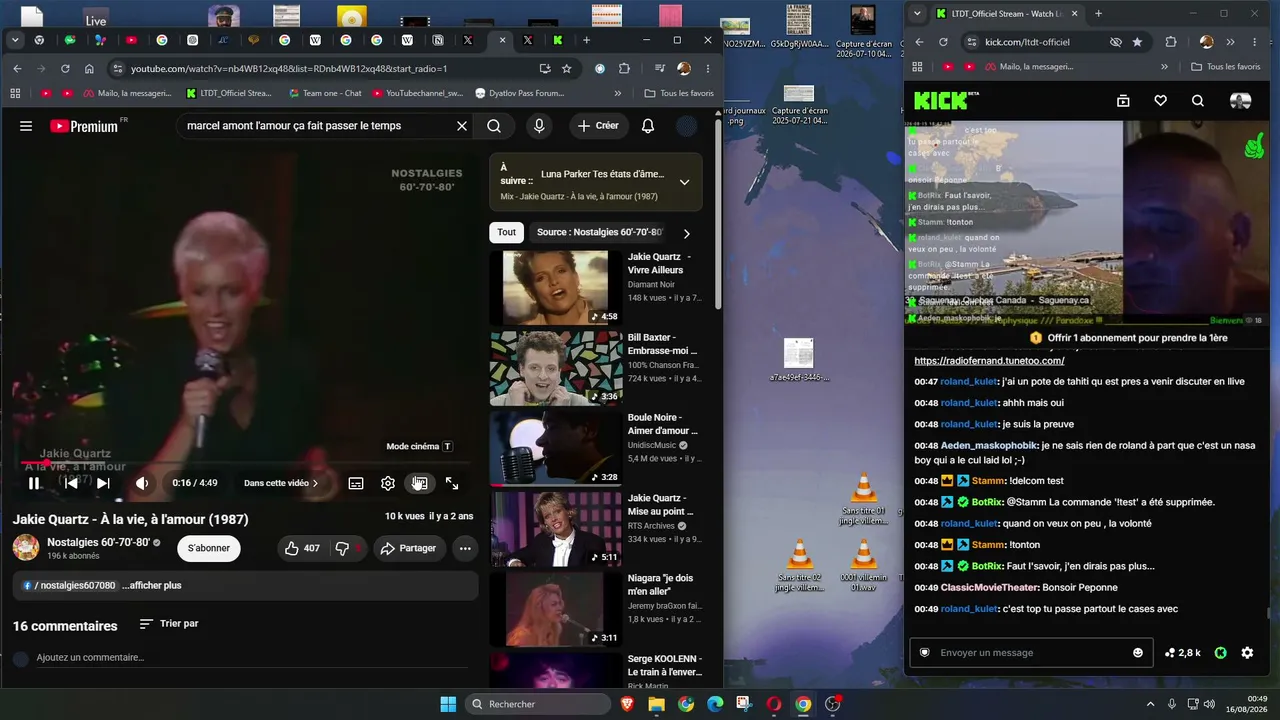
Task: Open 'LTDT_Officiel Strea...' bookmark in YouTube window
Action: pyautogui.click(x=229, y=93)
